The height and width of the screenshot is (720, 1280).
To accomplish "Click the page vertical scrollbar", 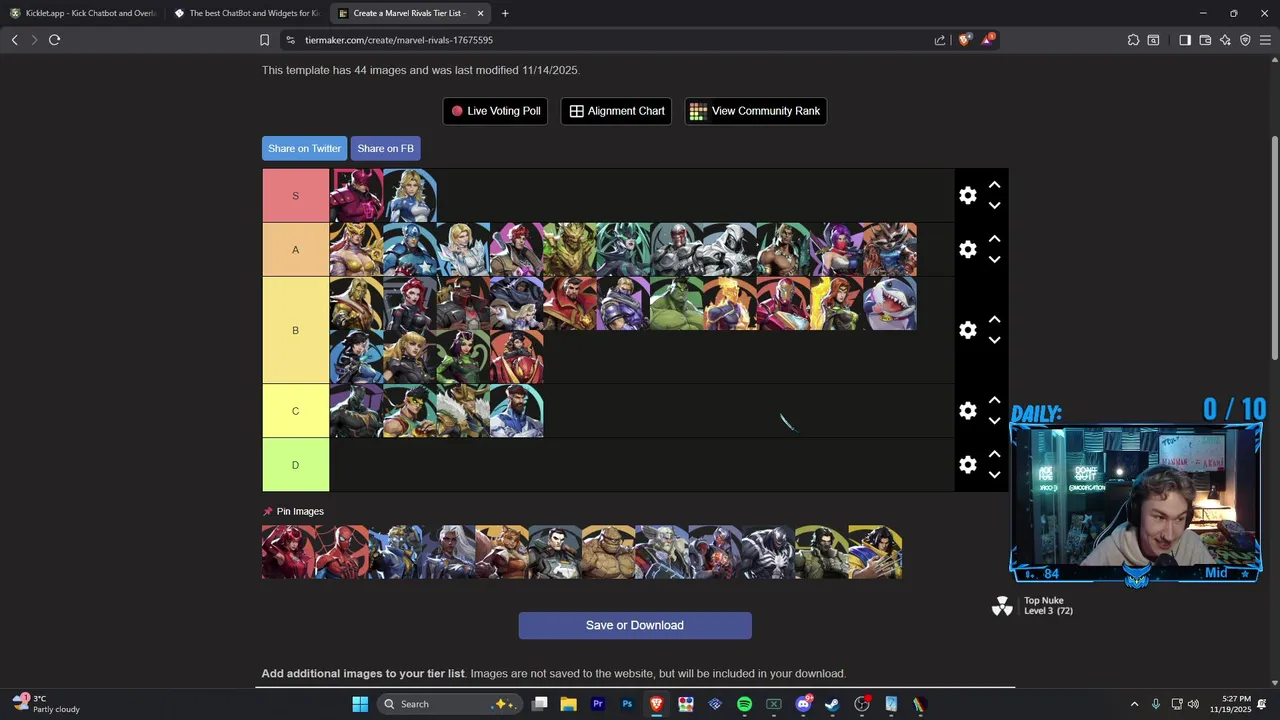I will point(1275,250).
